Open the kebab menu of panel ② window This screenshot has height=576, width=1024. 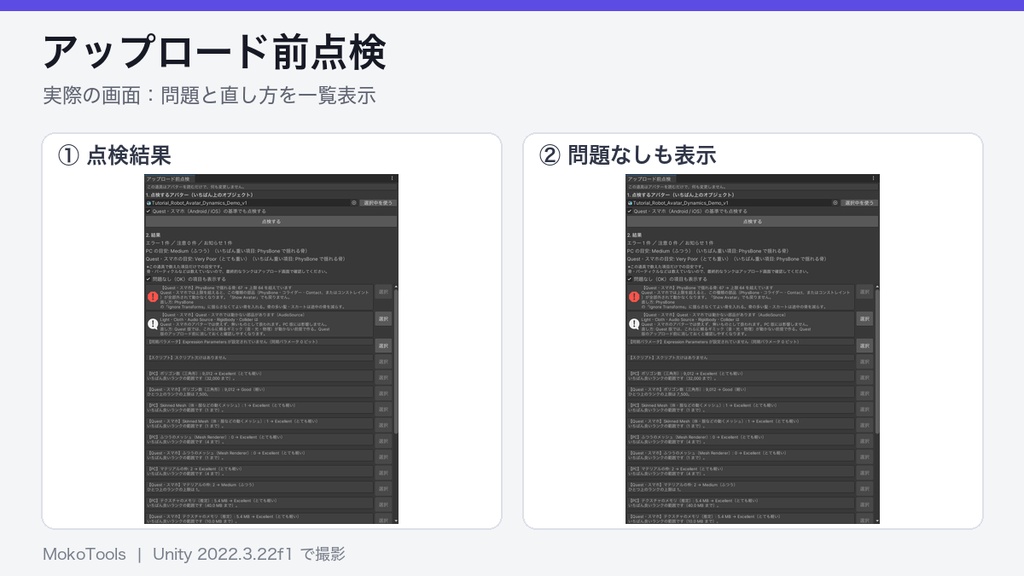point(874,178)
